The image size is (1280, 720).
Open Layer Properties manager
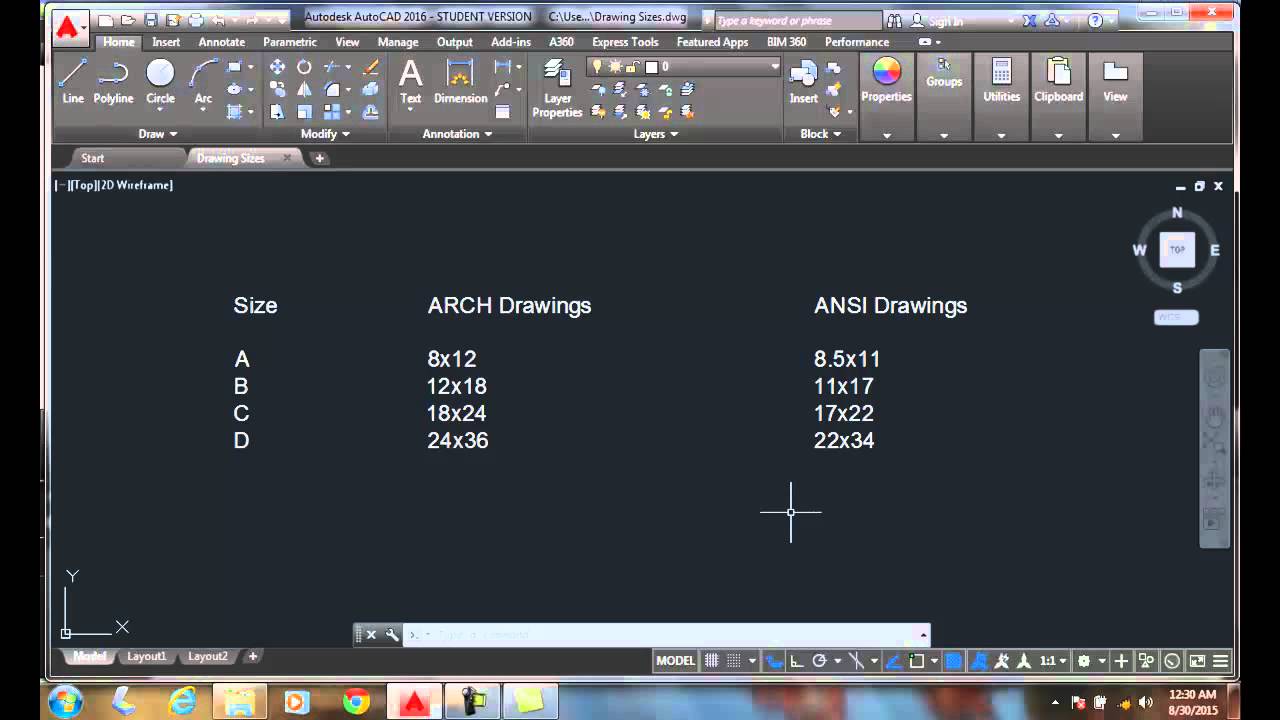[x=557, y=88]
